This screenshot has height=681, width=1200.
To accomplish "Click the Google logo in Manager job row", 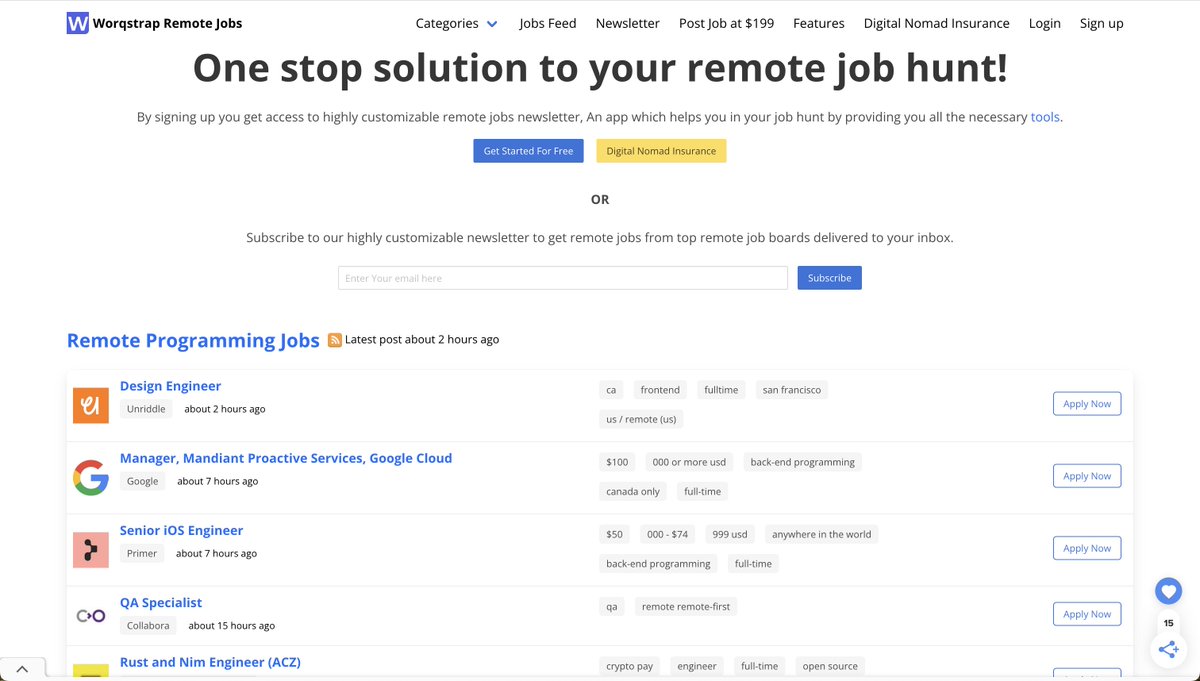I will coord(91,477).
